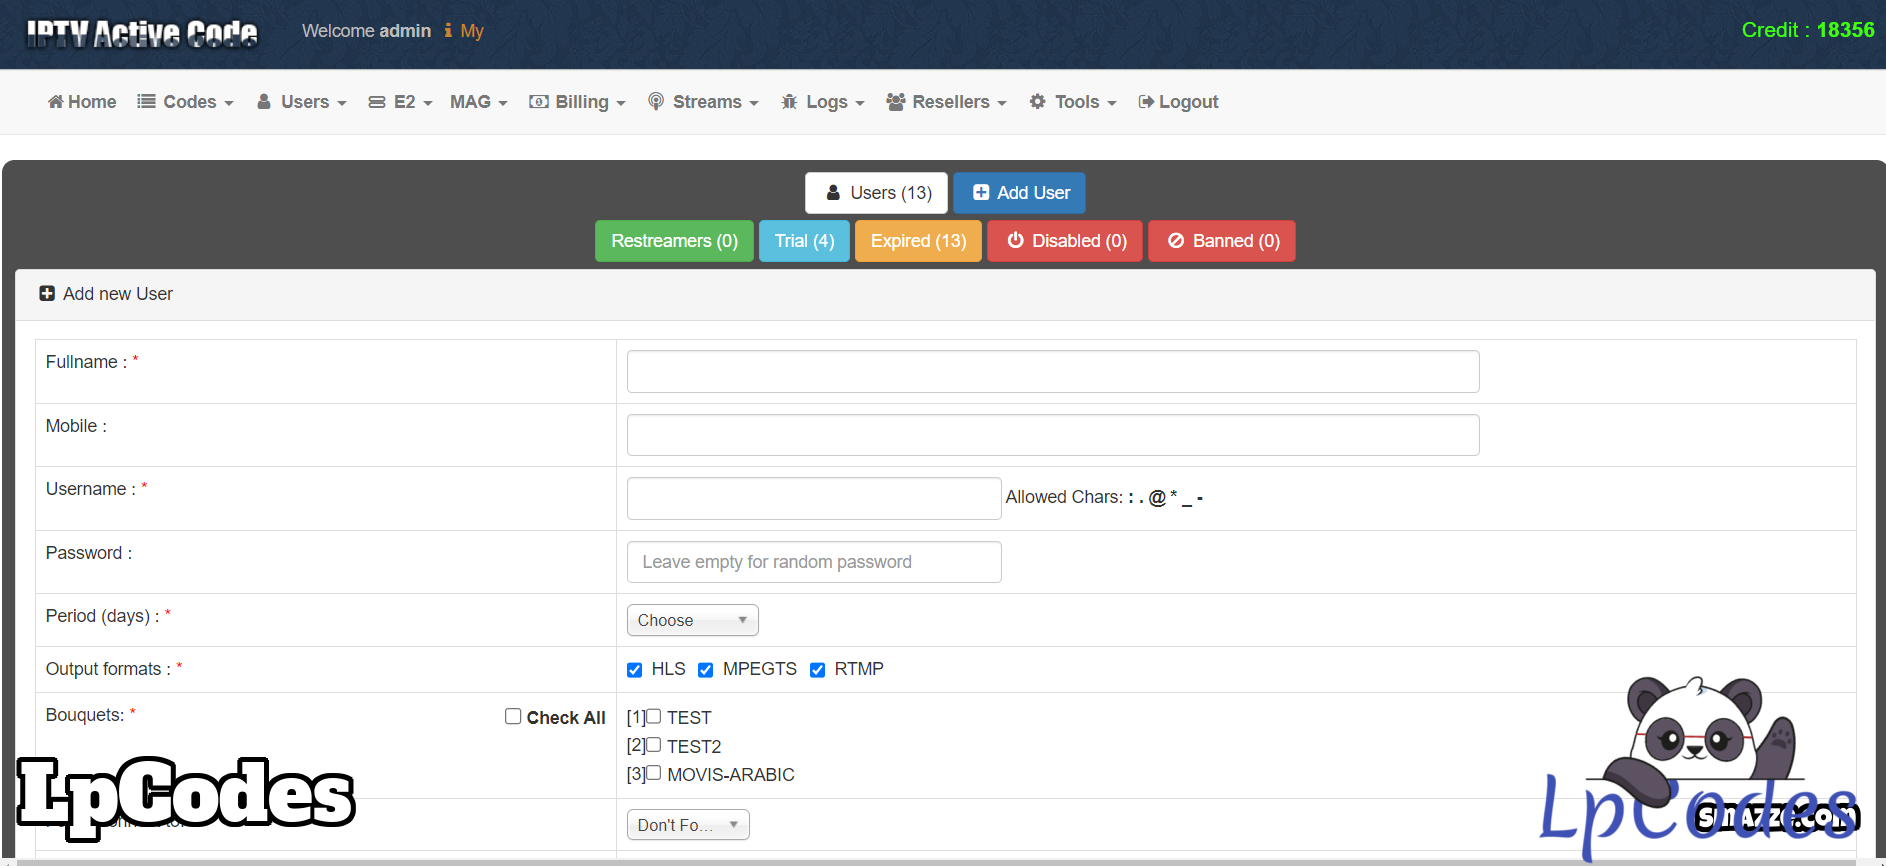1886x866 pixels.
Task: Click the Logs bug icon
Action: (x=789, y=102)
